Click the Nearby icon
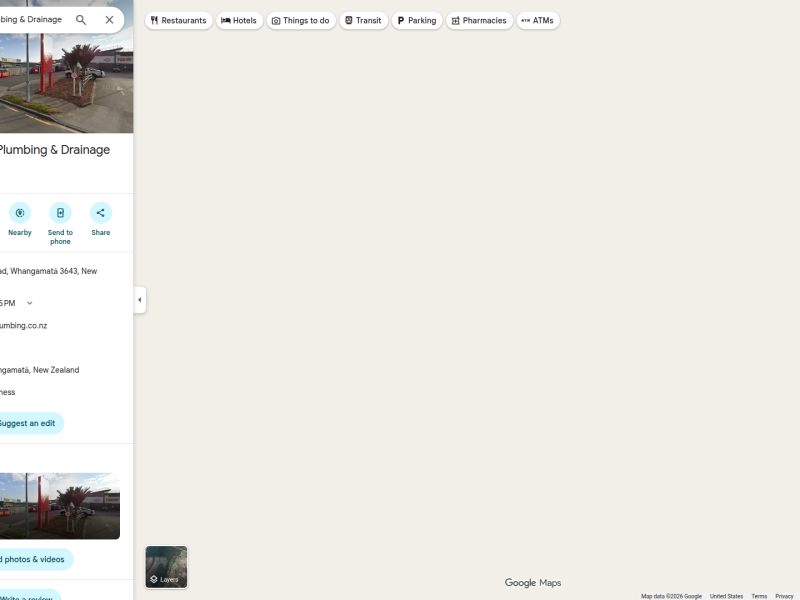This screenshot has width=800, height=600. tap(20, 213)
